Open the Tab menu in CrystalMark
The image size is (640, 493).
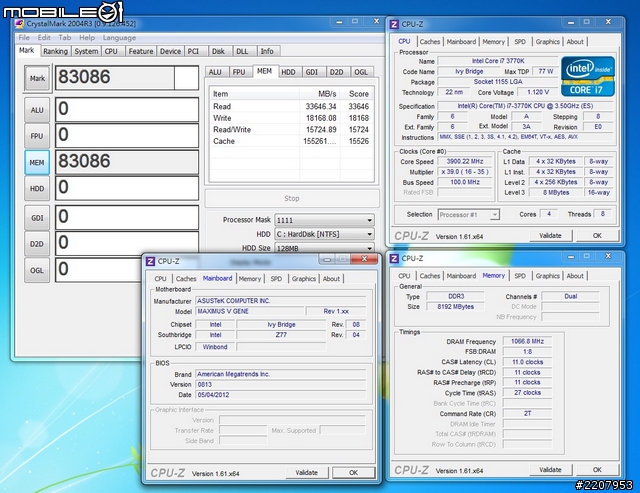64,38
